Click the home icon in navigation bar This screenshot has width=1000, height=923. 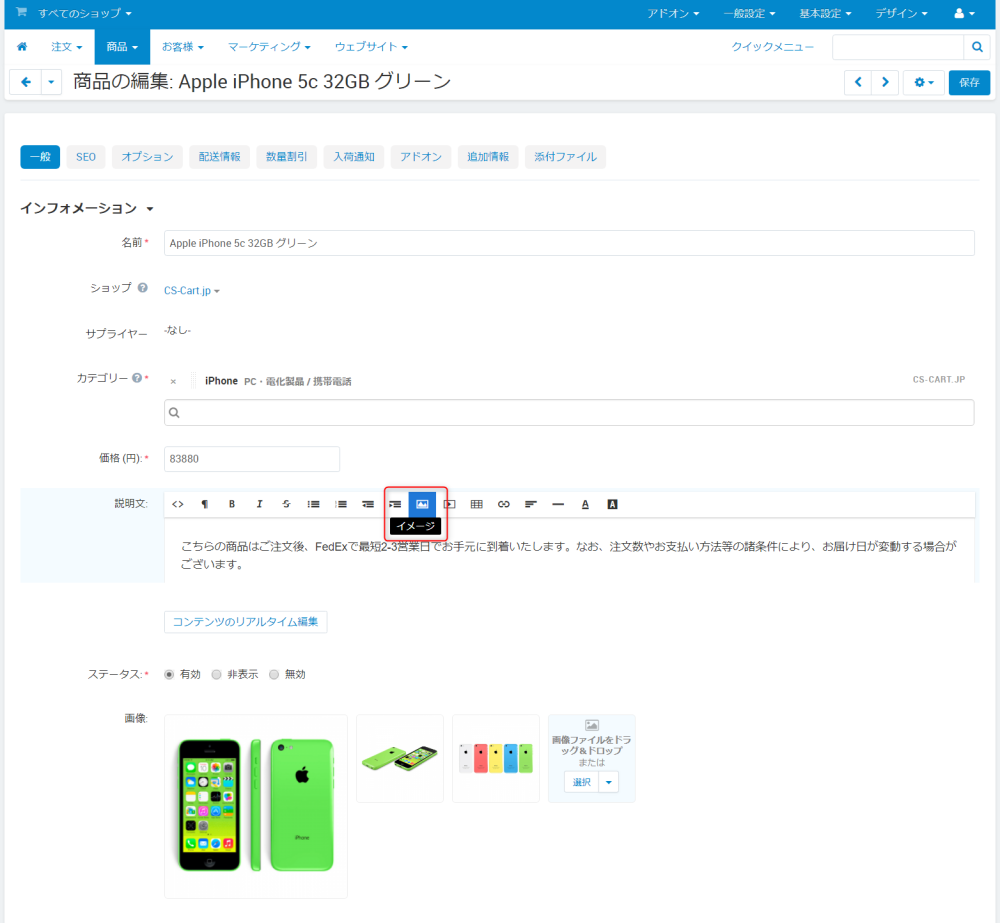coord(22,47)
